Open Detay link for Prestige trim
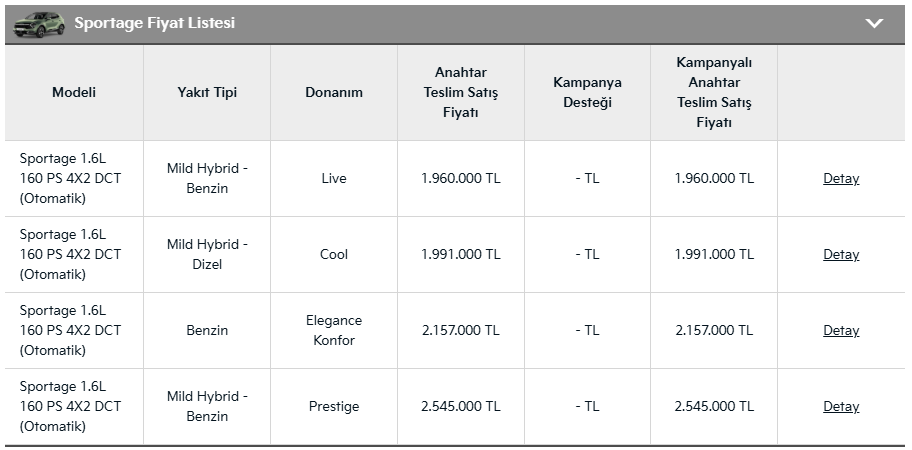This screenshot has width=912, height=450. 841,407
